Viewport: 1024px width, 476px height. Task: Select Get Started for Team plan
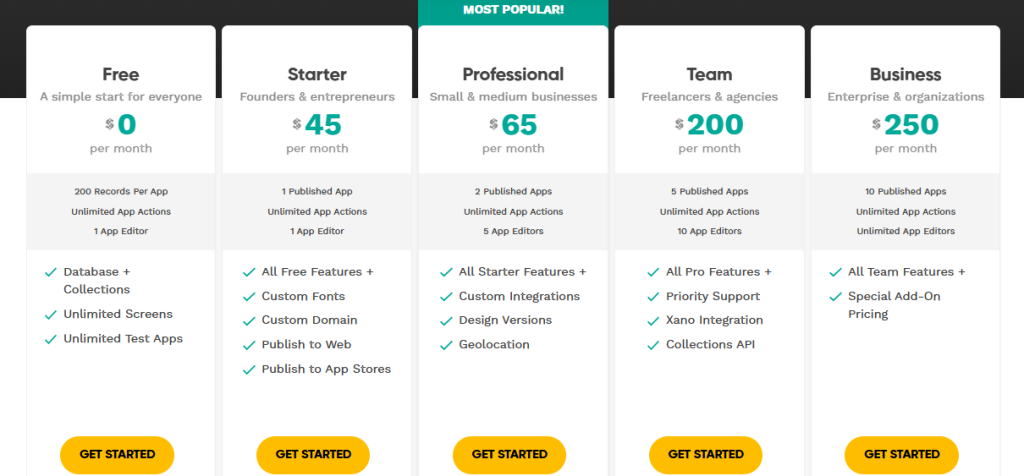(x=706, y=454)
